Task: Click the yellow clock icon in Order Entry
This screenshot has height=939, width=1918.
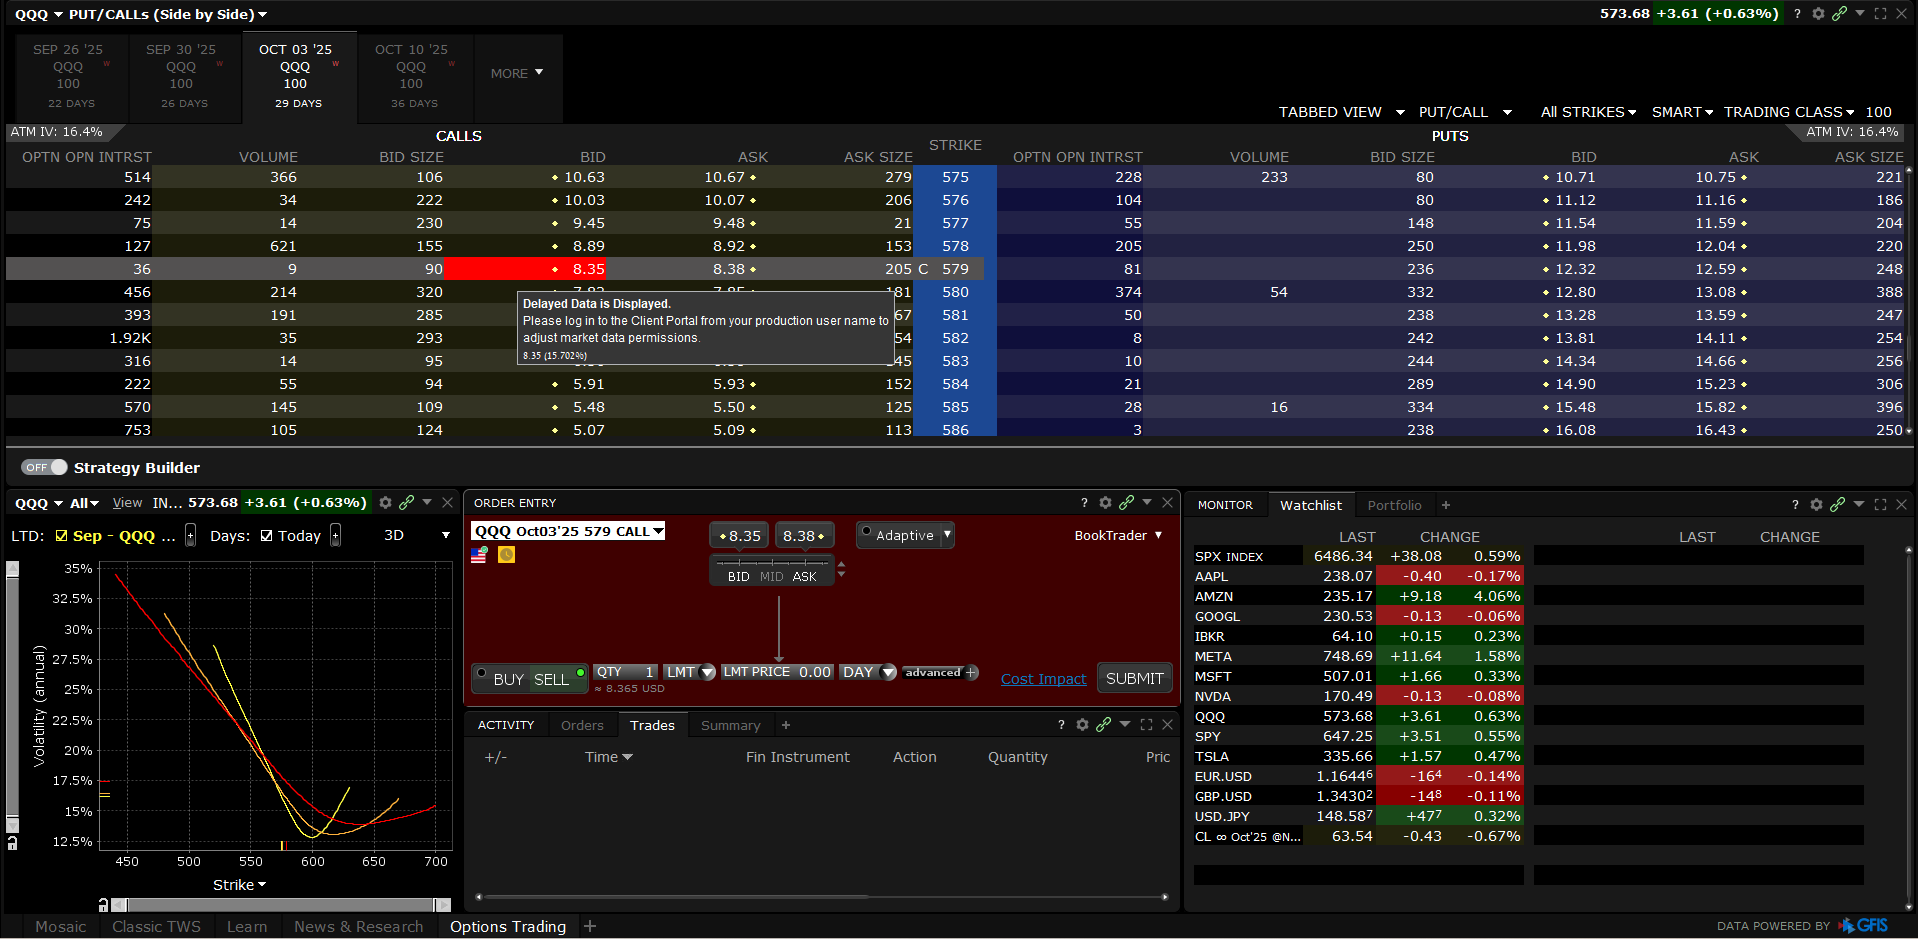Action: click(506, 555)
